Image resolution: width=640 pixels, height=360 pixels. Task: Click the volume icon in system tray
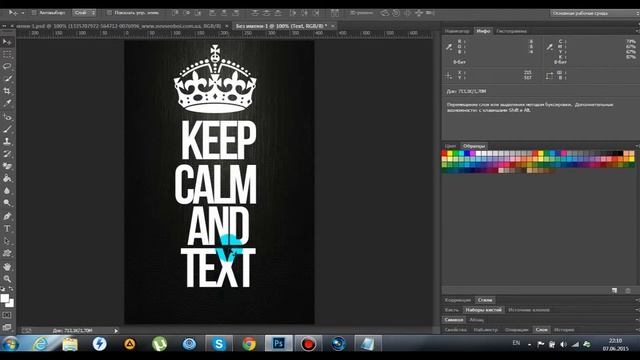click(563, 344)
